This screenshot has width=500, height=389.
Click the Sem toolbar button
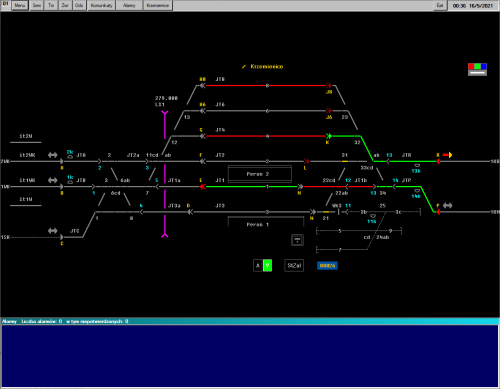click(37, 5)
